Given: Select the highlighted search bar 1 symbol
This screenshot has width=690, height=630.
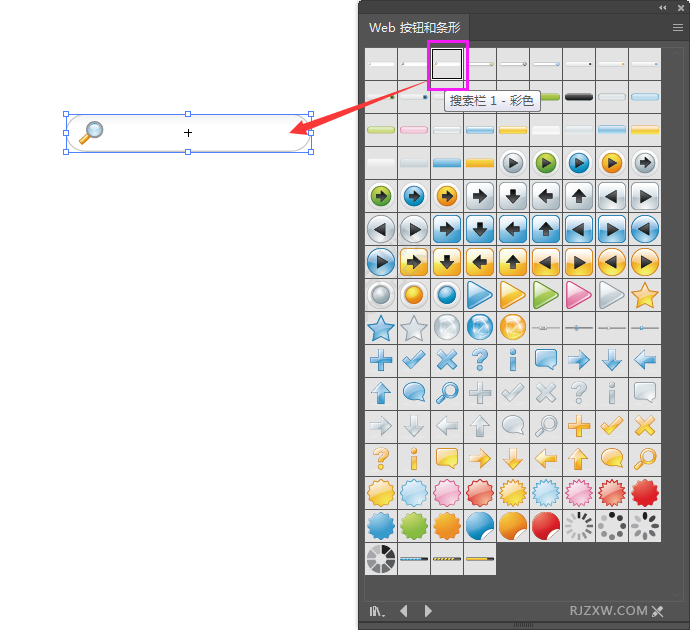Looking at the screenshot, I should [447, 64].
